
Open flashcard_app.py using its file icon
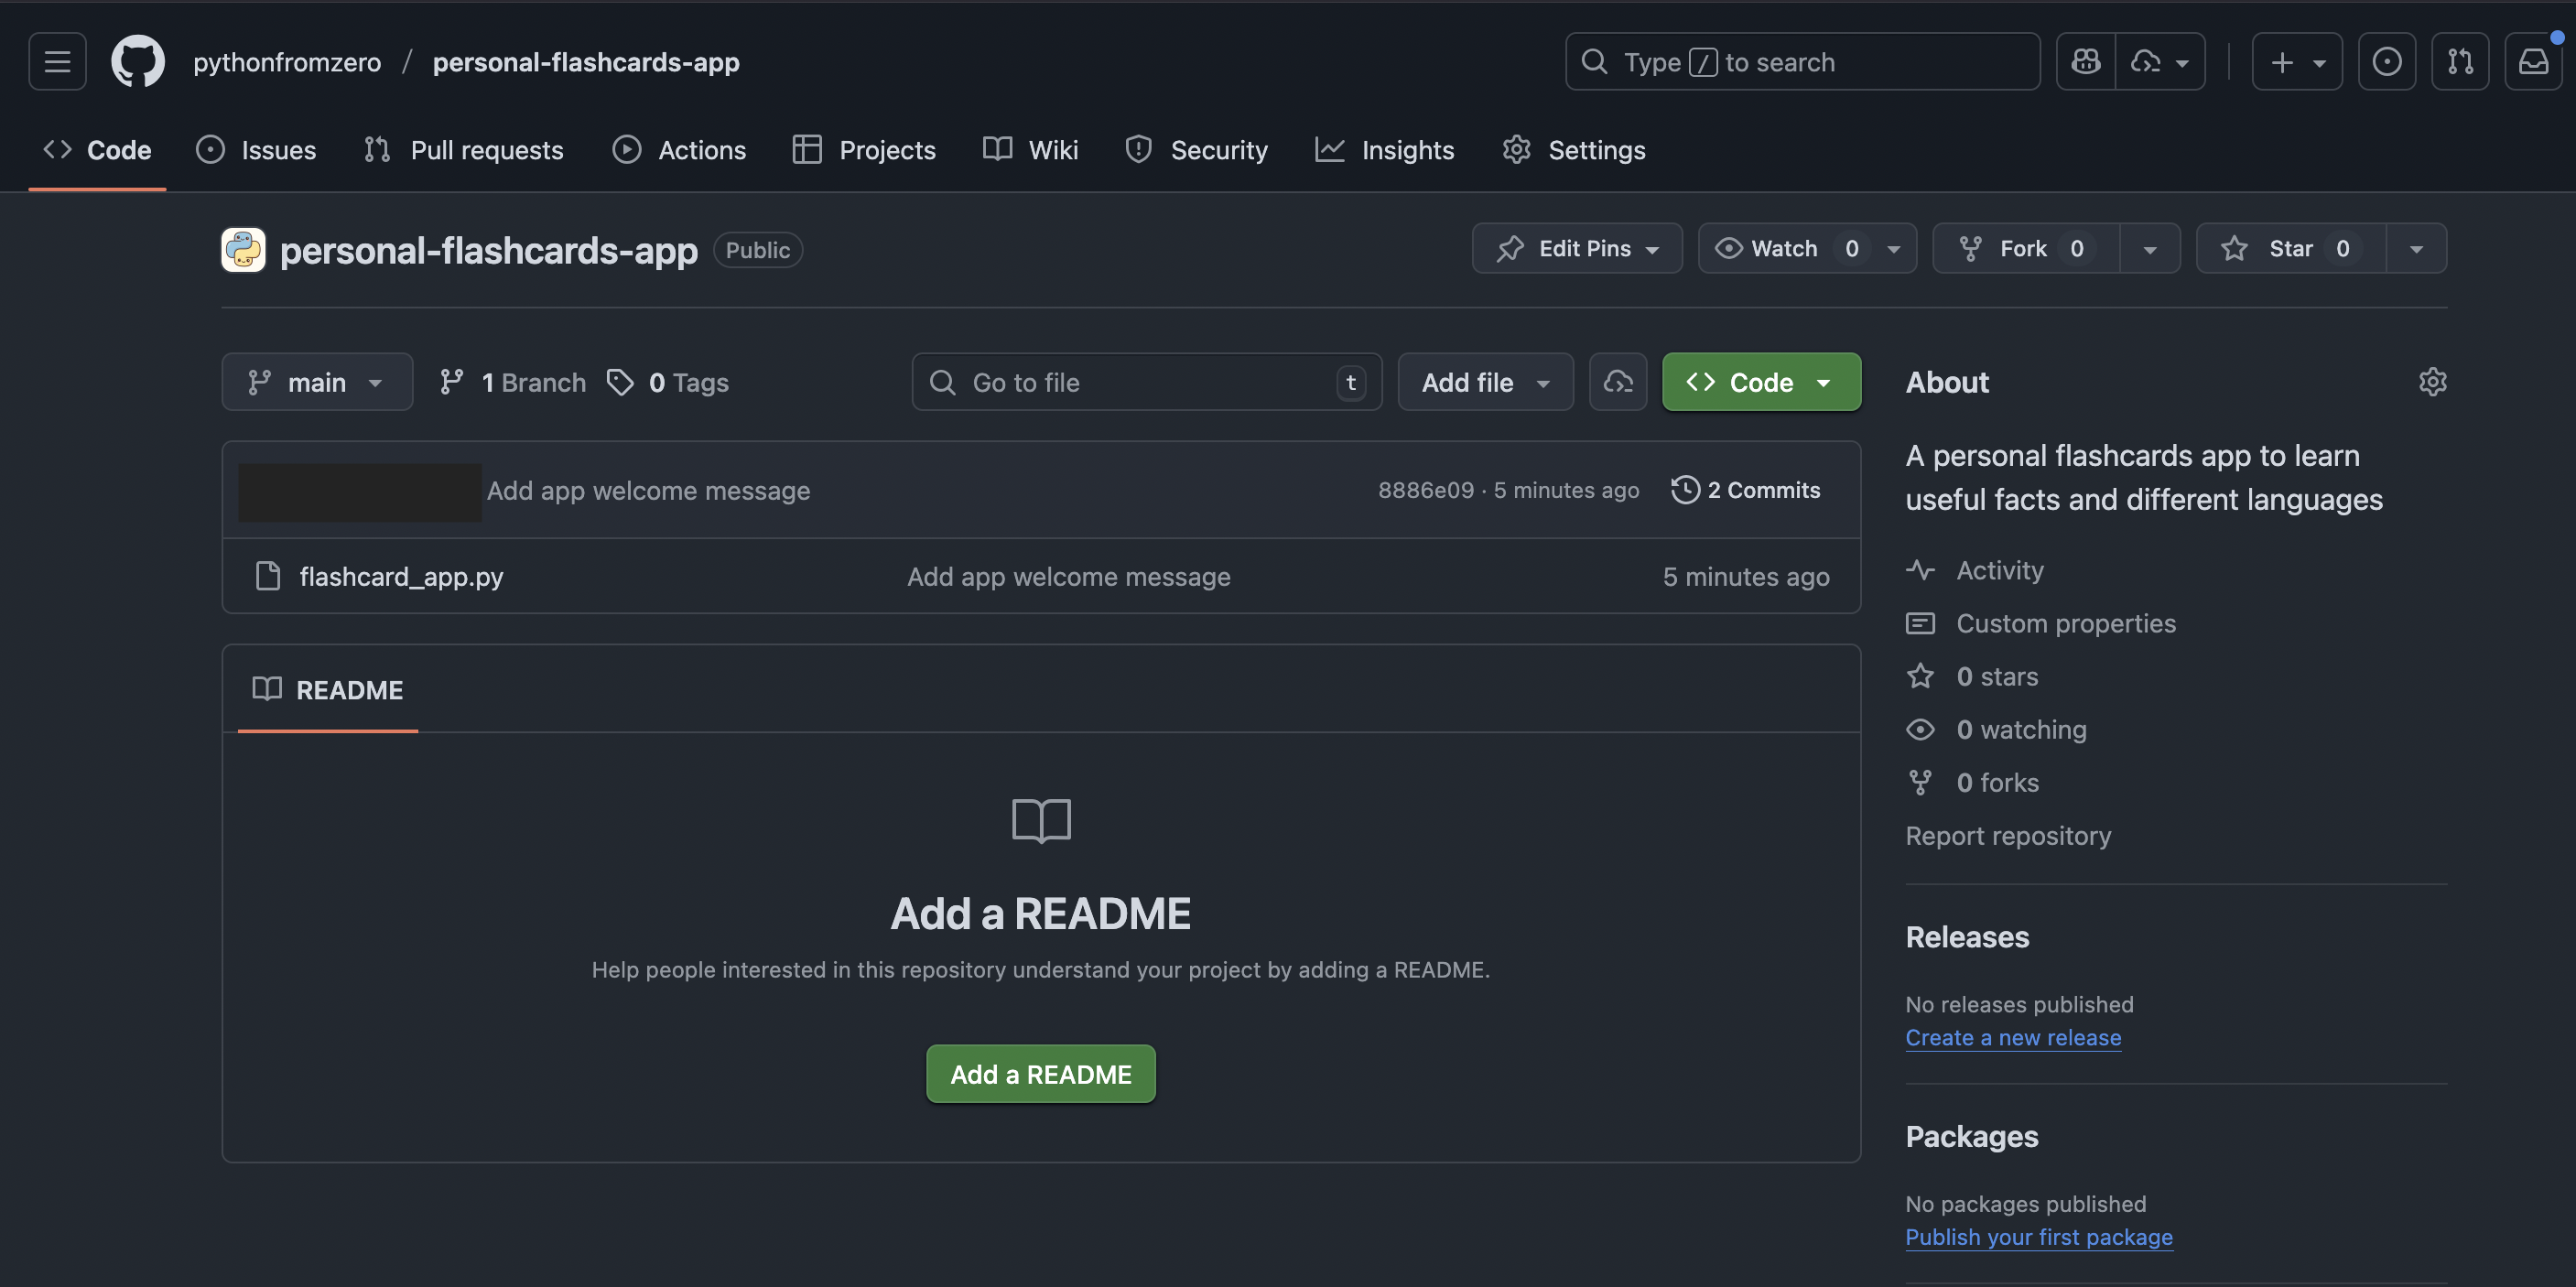[x=268, y=576]
